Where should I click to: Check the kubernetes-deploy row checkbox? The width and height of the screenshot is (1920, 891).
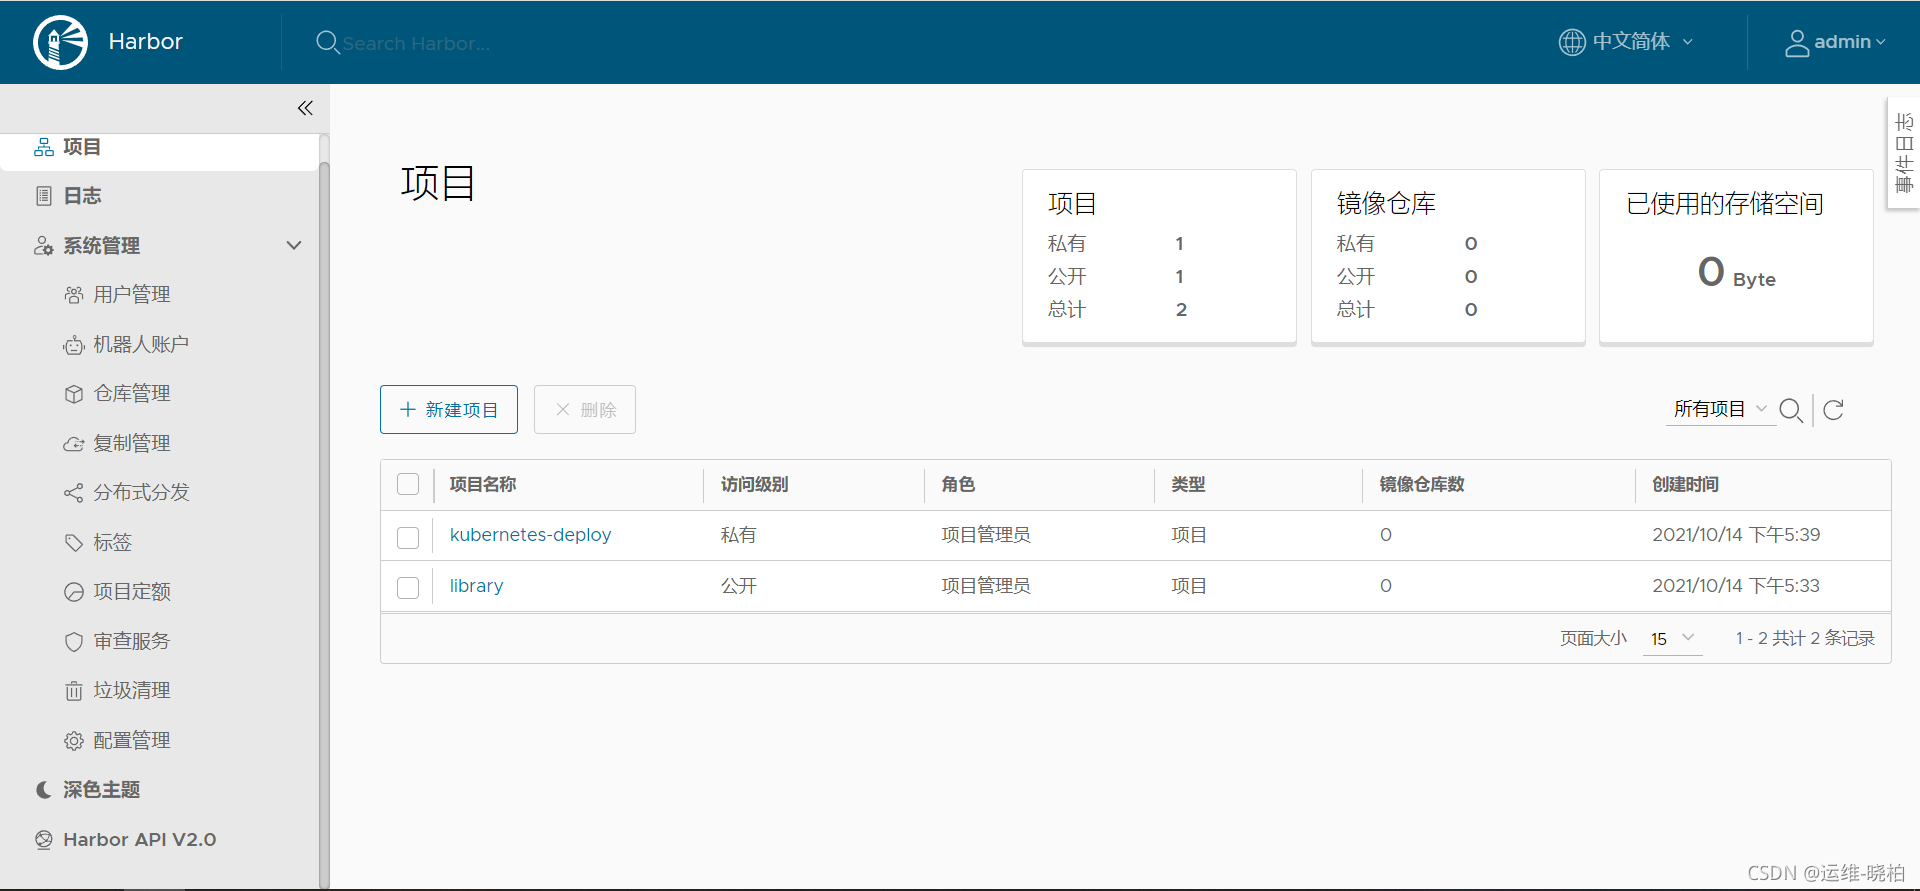click(x=408, y=537)
